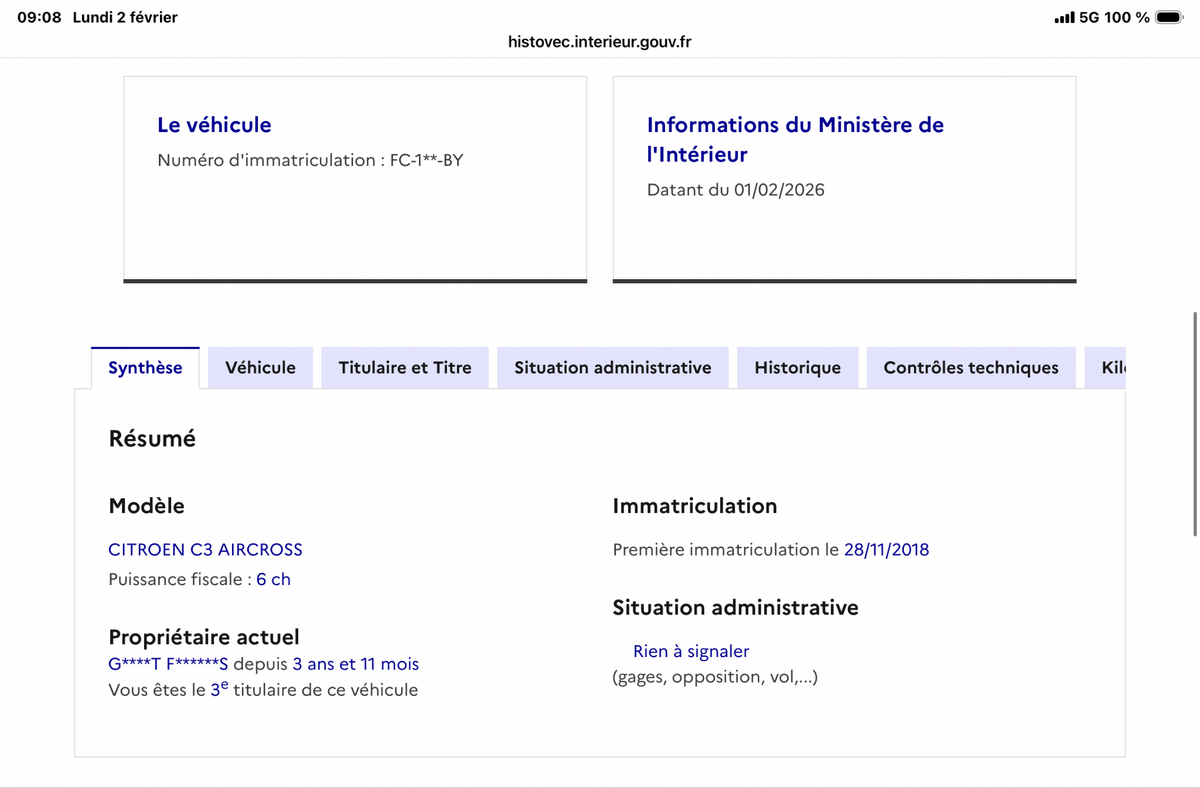Click the Le véhicule card heading
This screenshot has height=788, width=1200.
click(214, 124)
